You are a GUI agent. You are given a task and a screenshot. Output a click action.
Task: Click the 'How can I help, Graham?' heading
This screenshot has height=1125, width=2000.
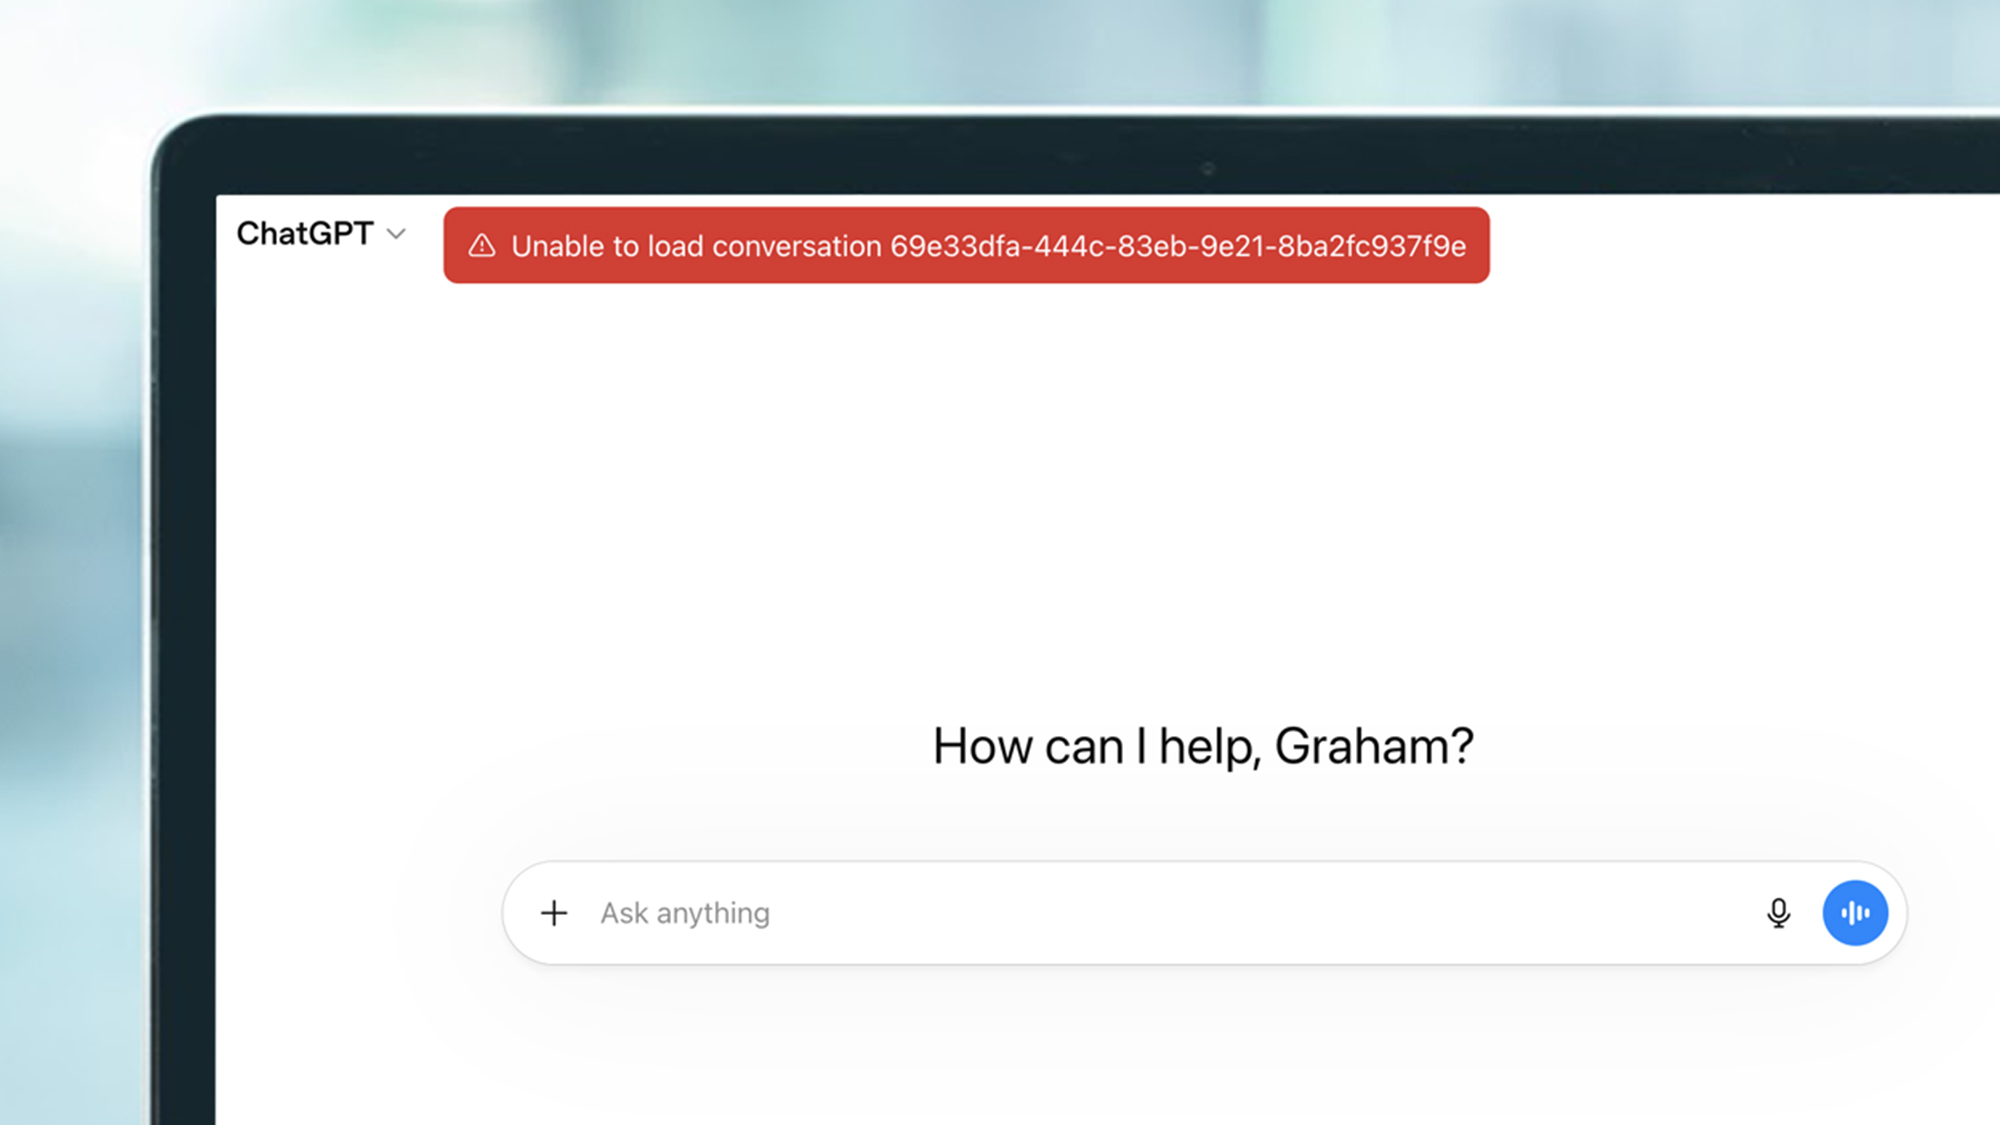click(x=1203, y=746)
